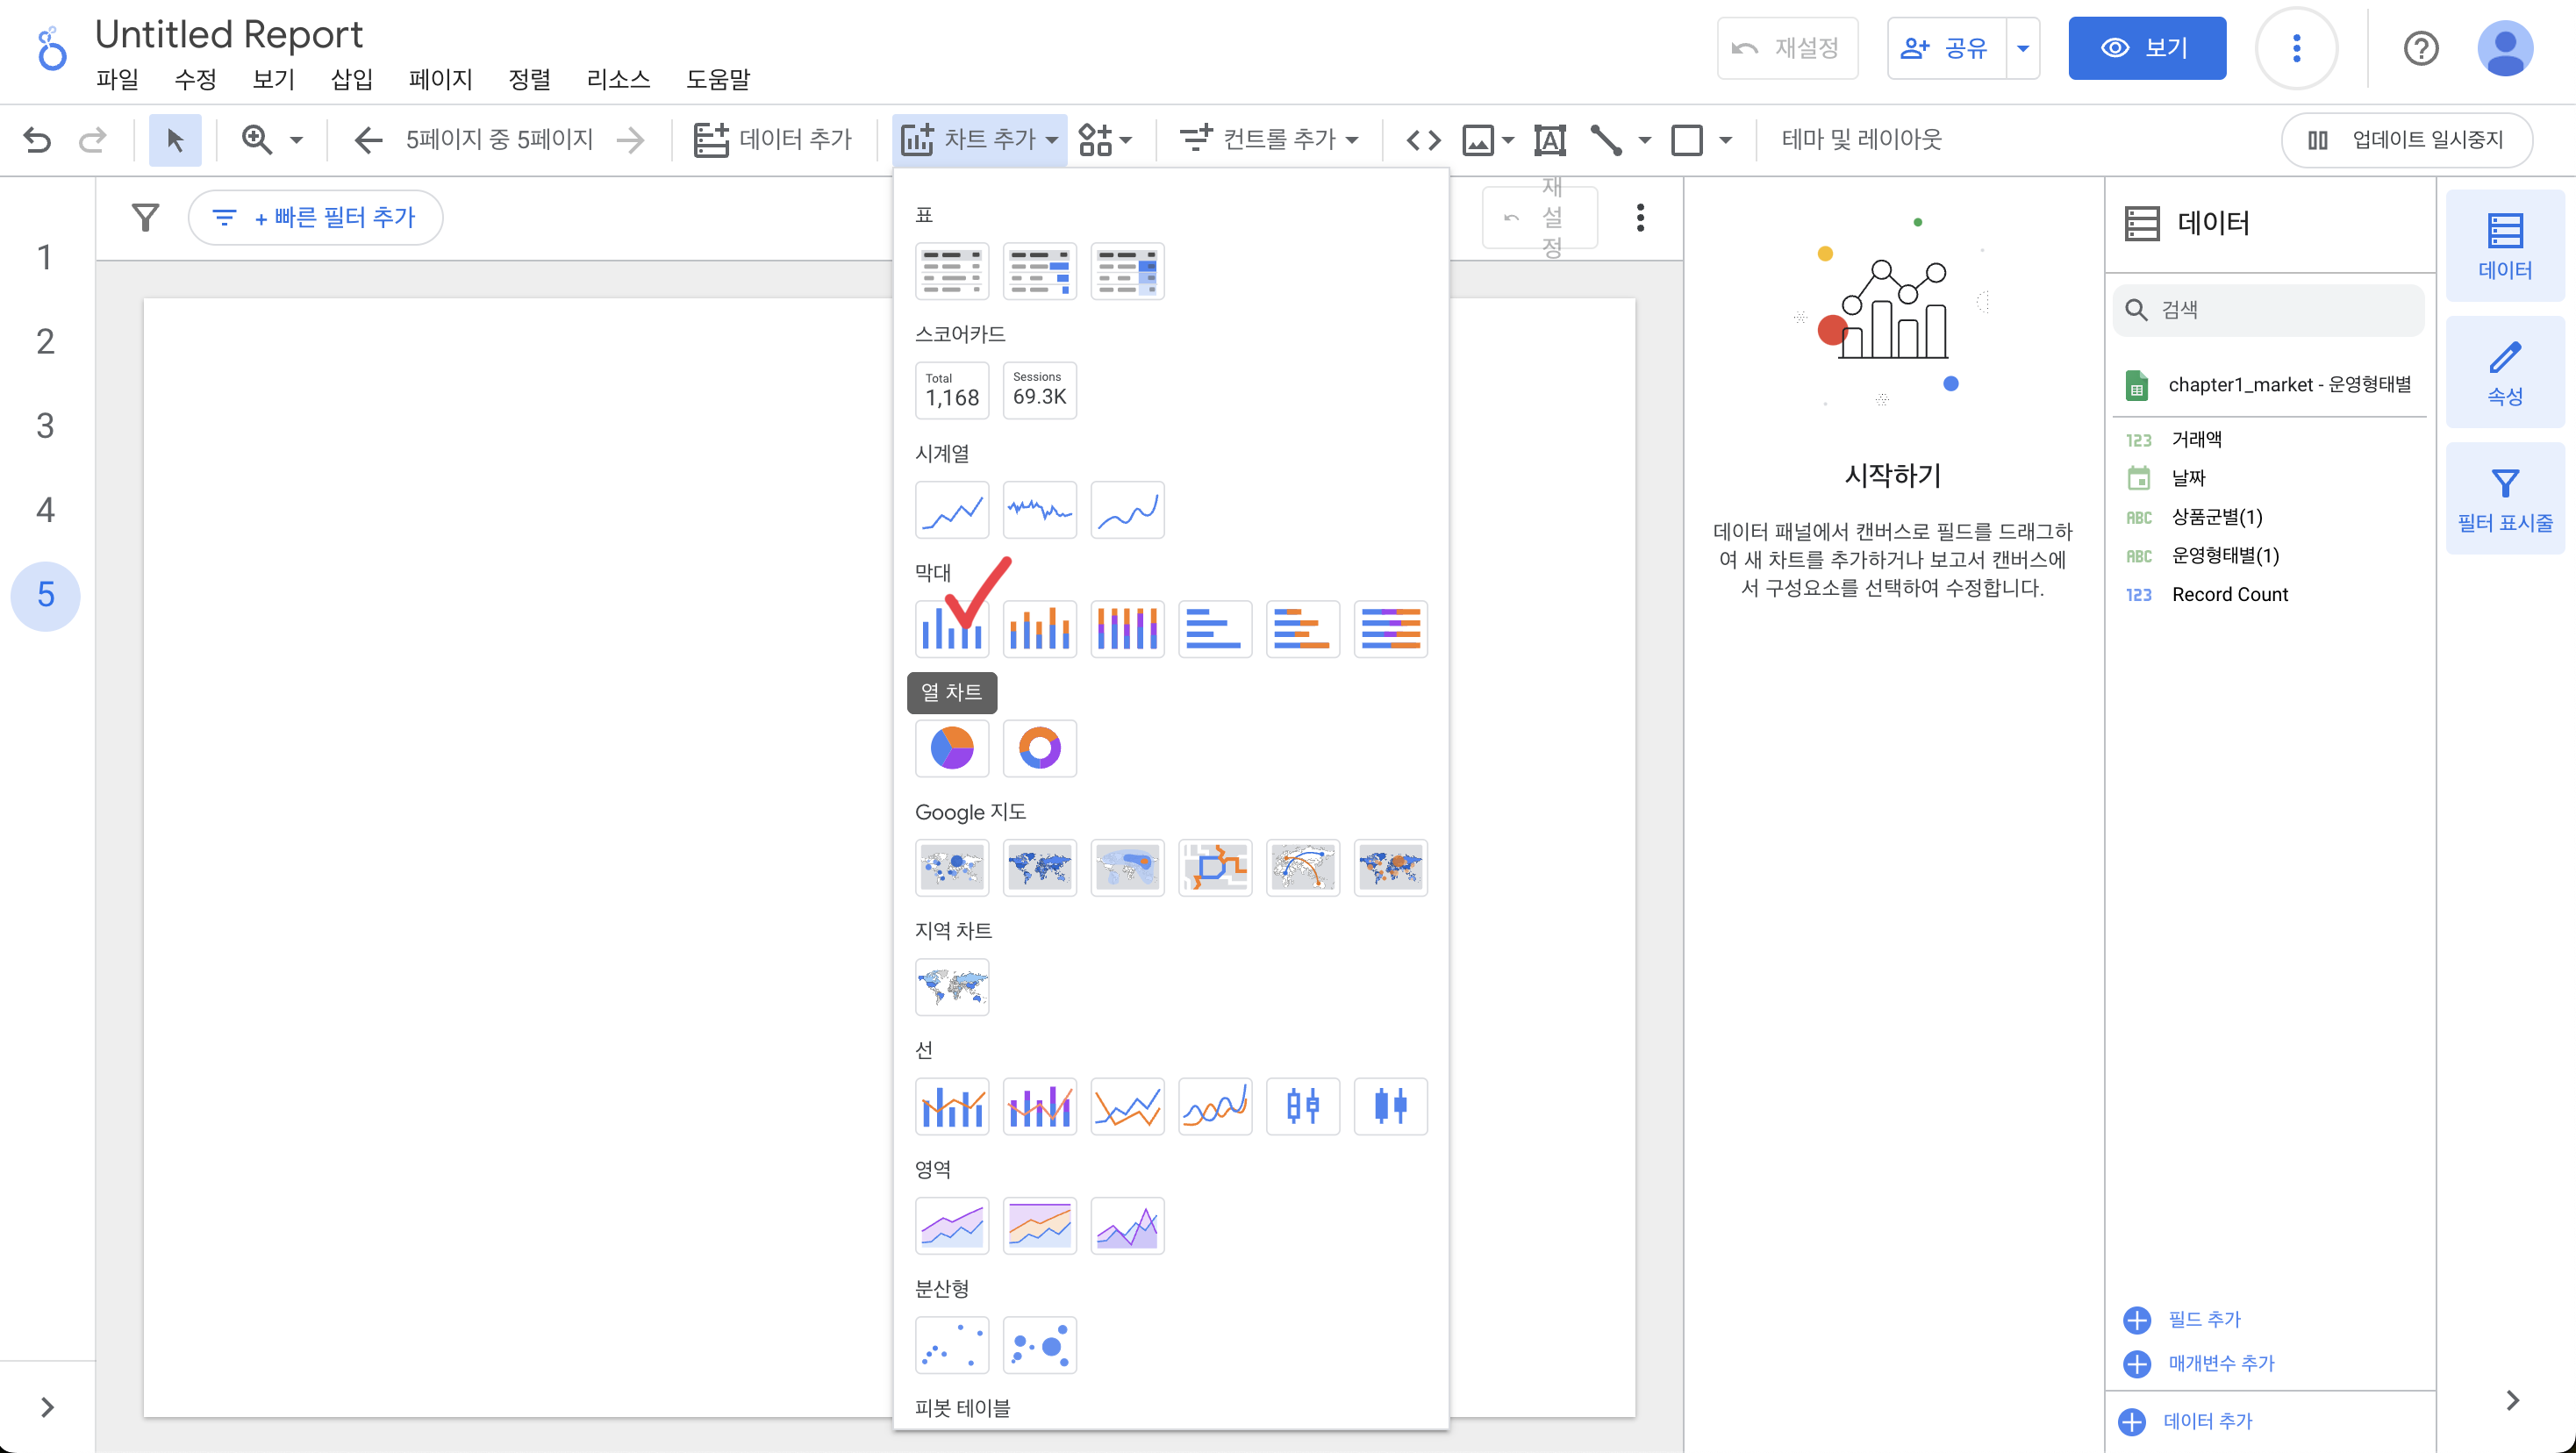
Task: Select the column chart icon under 막대
Action: coord(951,628)
